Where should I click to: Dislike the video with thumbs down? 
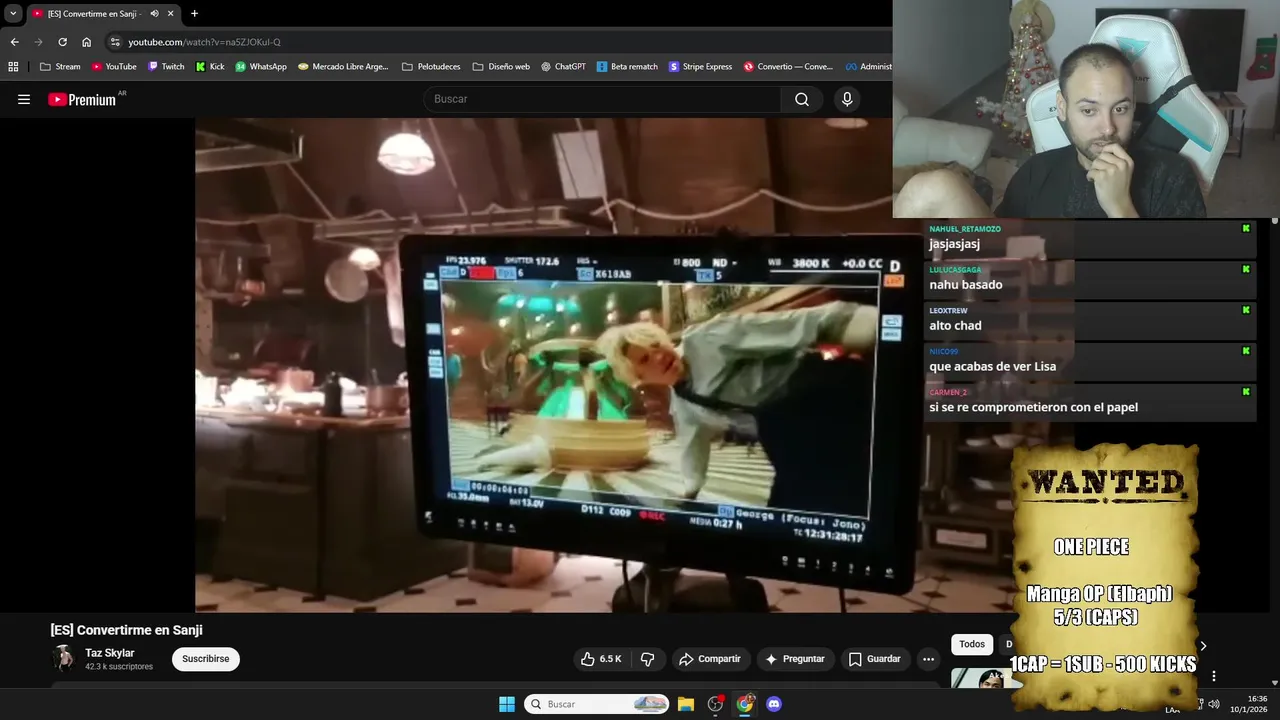click(x=647, y=659)
